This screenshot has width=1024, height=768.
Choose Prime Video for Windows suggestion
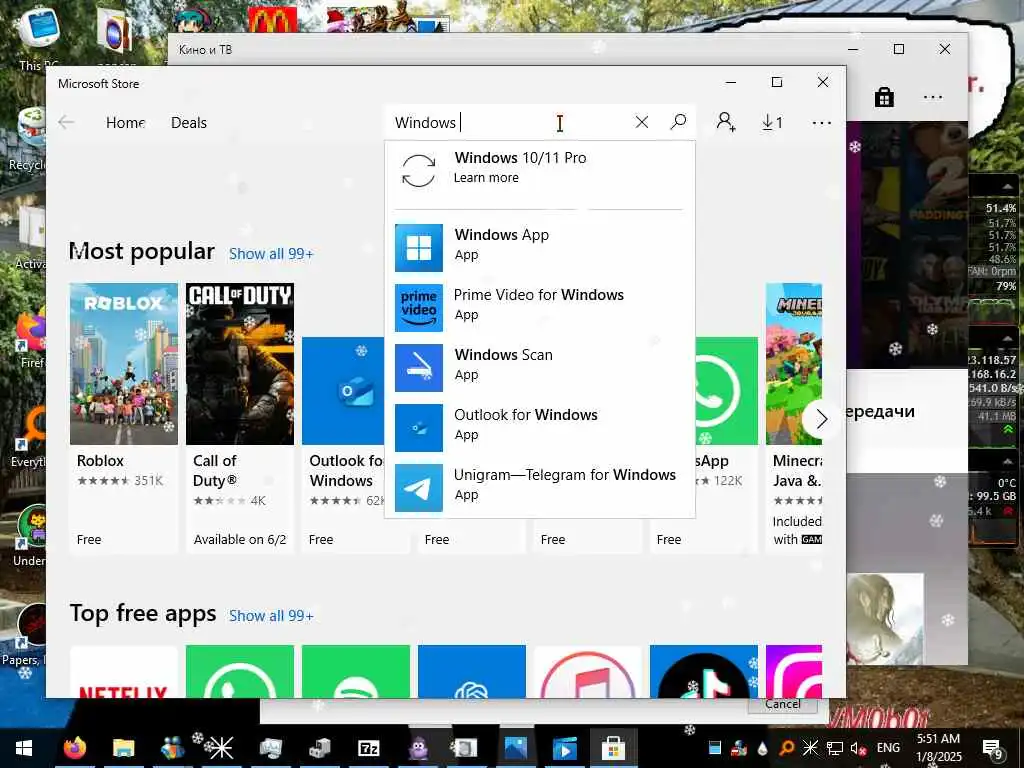coord(539,308)
